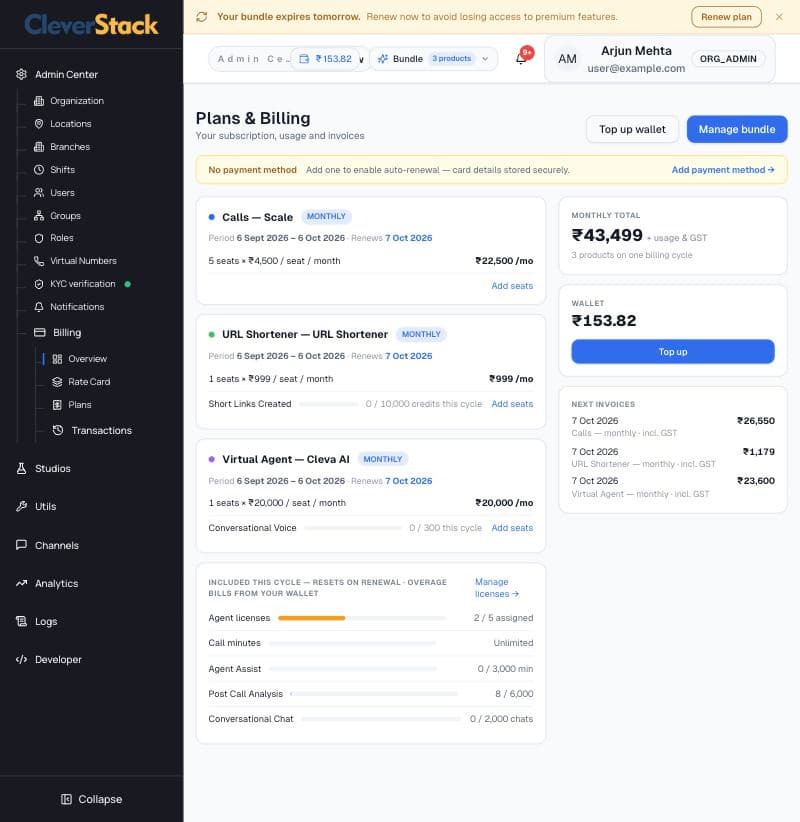Viewport: 800px width, 822px height.
Task: Click the Roles shield icon
Action: 39,238
